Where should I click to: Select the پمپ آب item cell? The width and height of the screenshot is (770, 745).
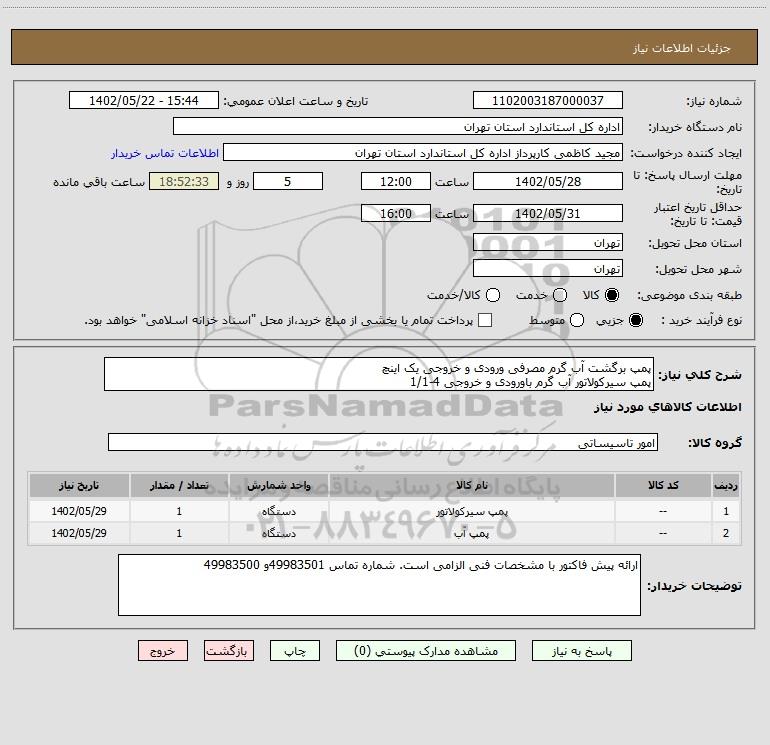pos(471,533)
